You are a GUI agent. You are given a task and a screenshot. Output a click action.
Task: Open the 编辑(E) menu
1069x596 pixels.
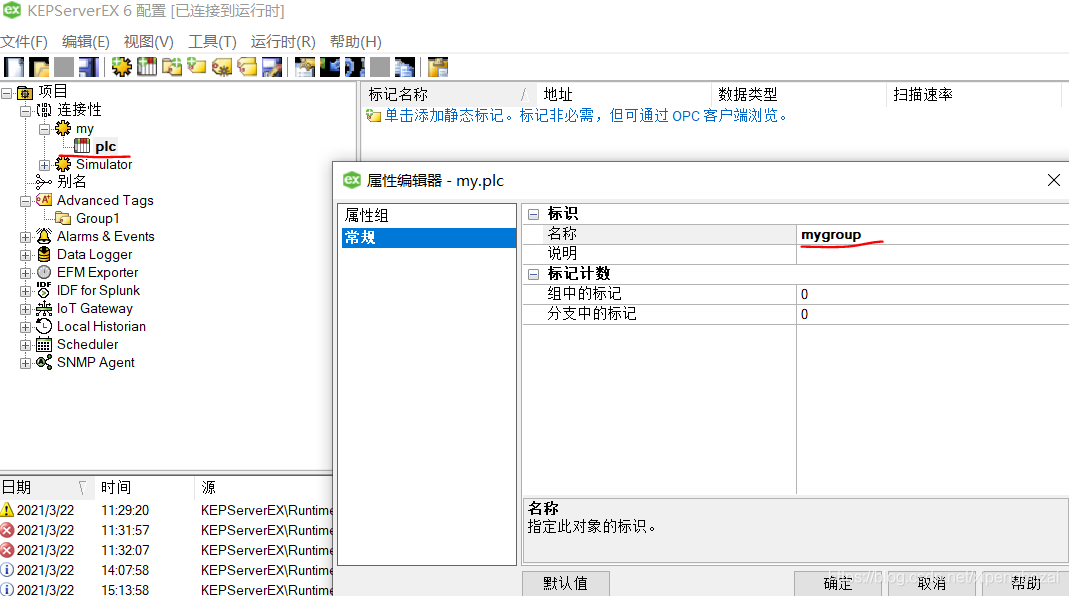(x=86, y=42)
